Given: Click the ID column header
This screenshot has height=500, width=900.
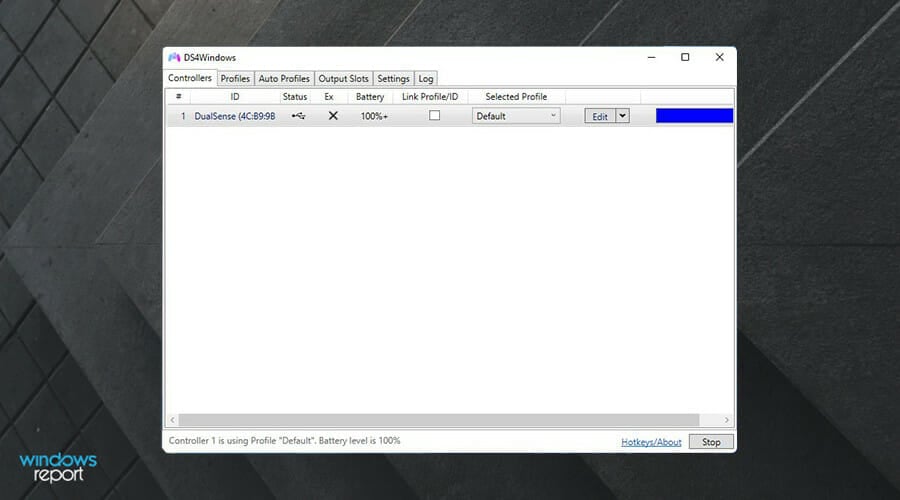Looking at the screenshot, I should pos(235,96).
